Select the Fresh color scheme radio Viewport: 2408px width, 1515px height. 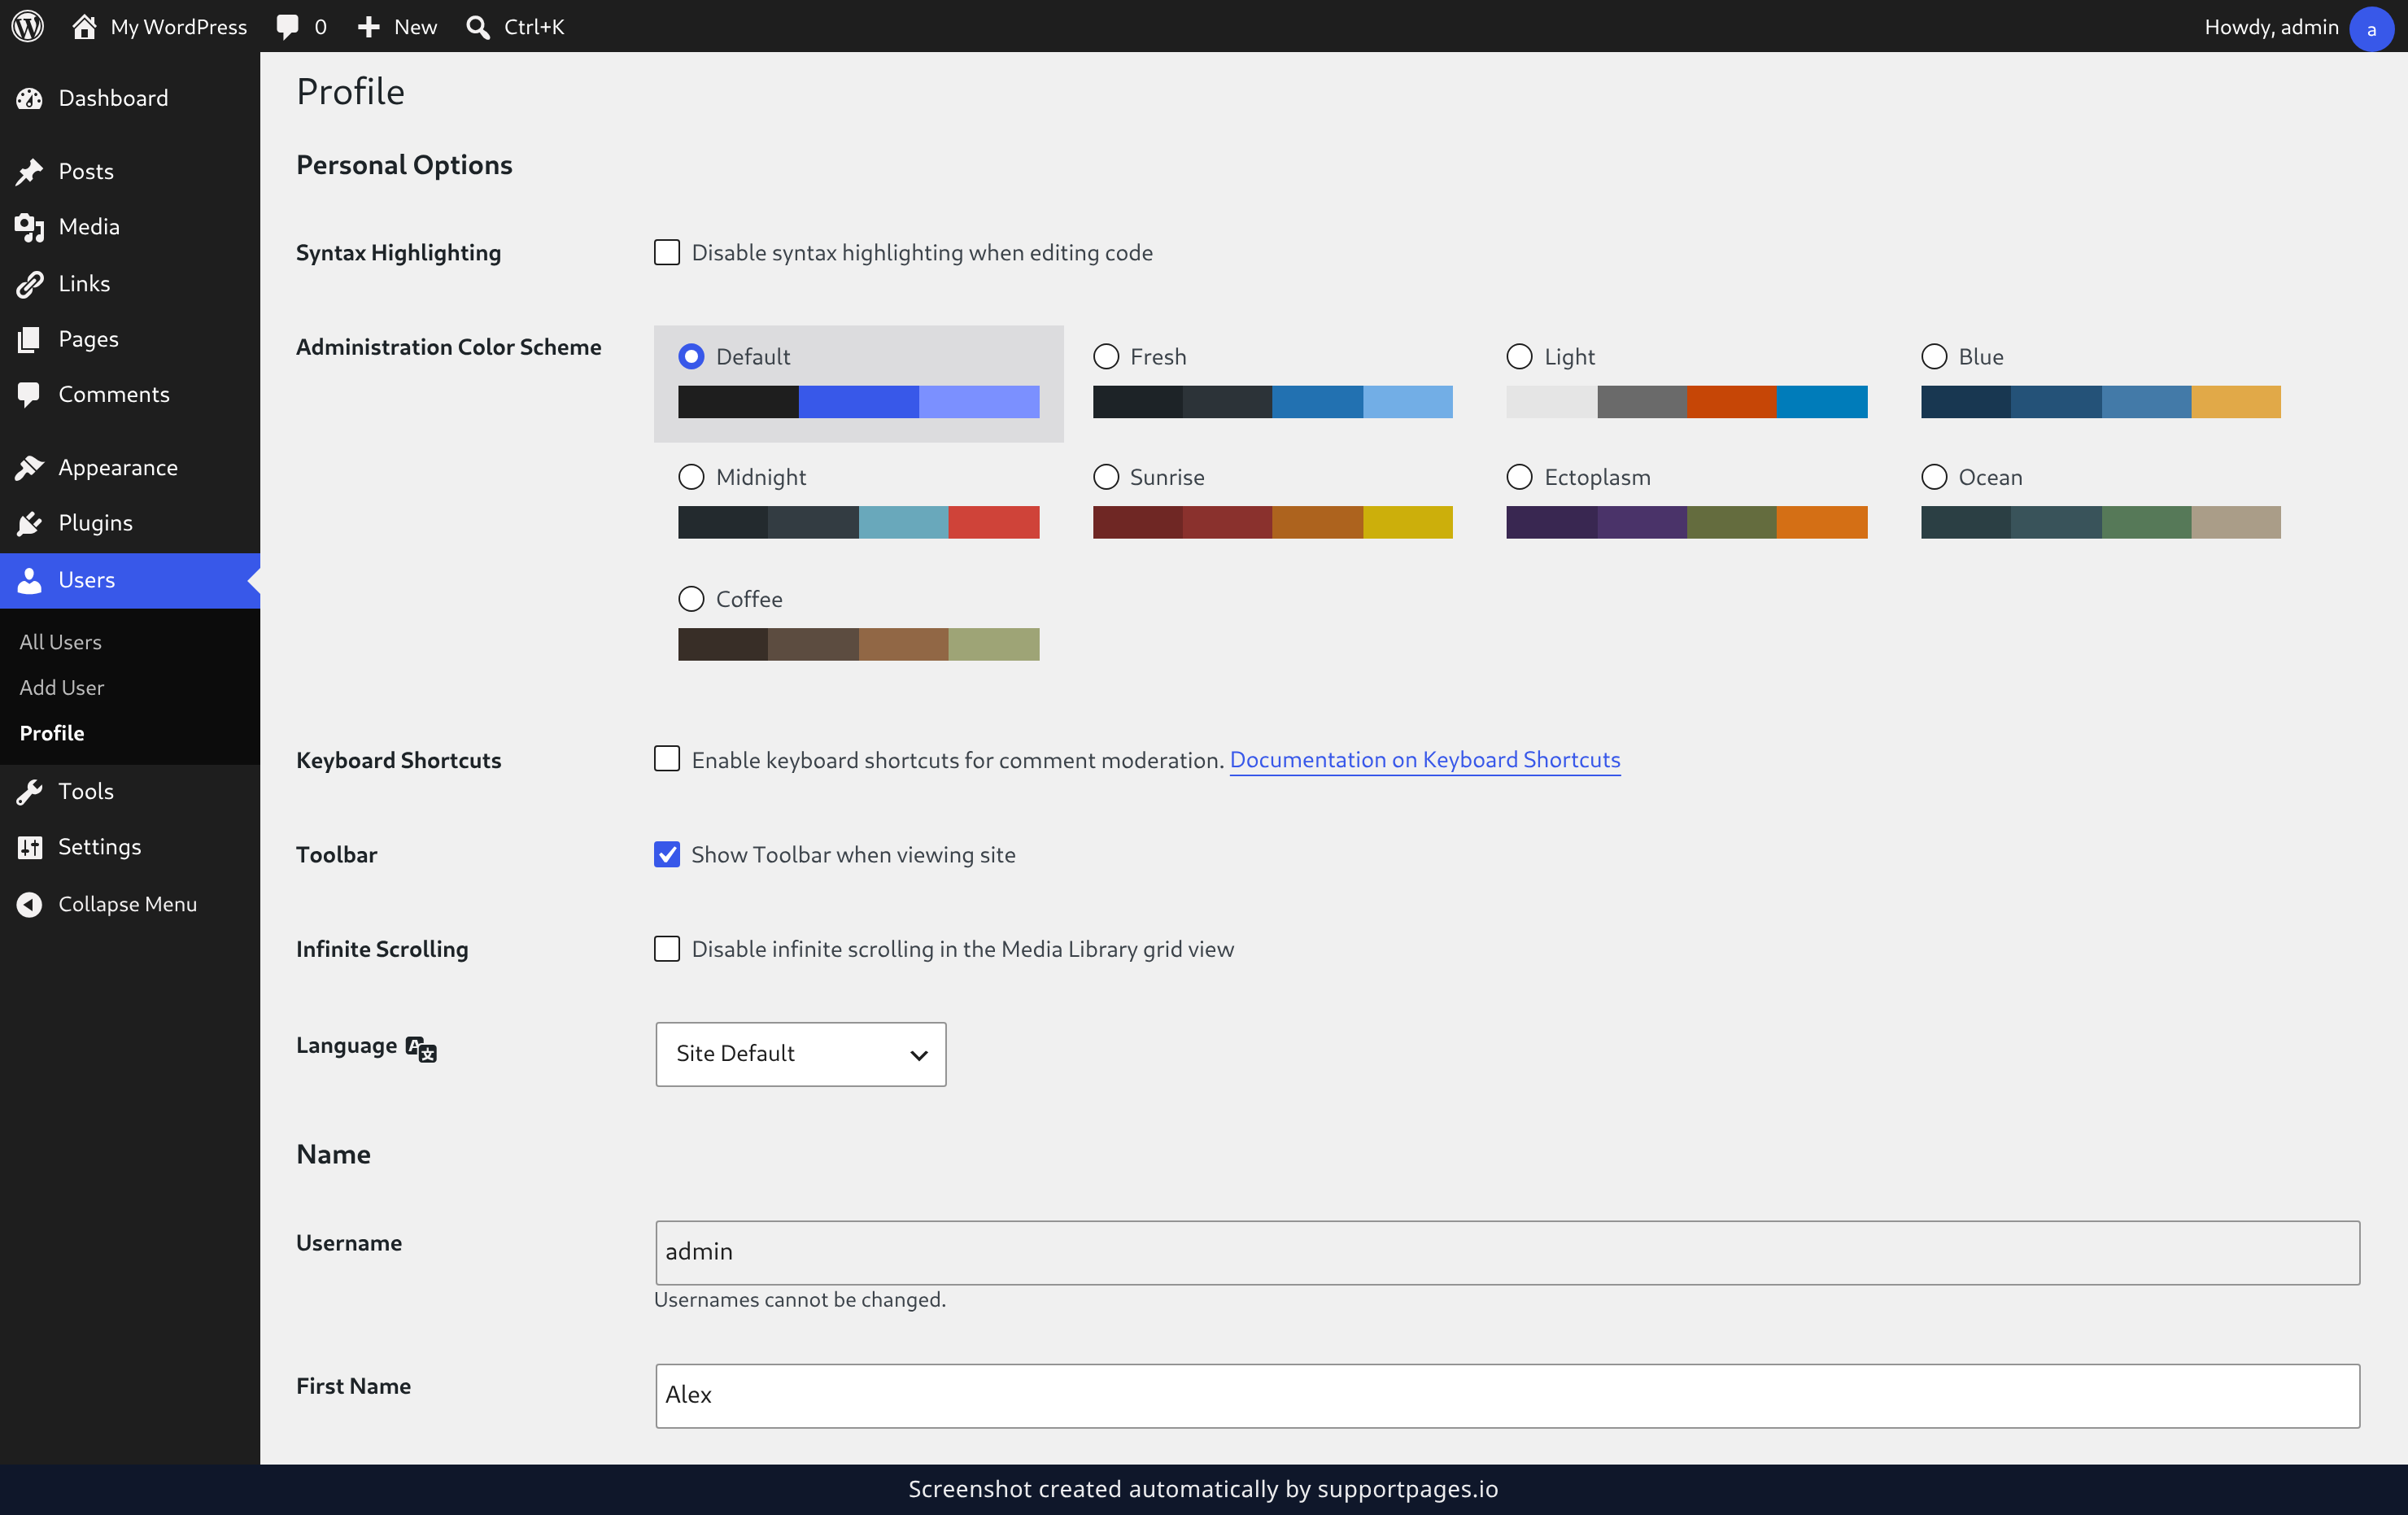(x=1106, y=356)
